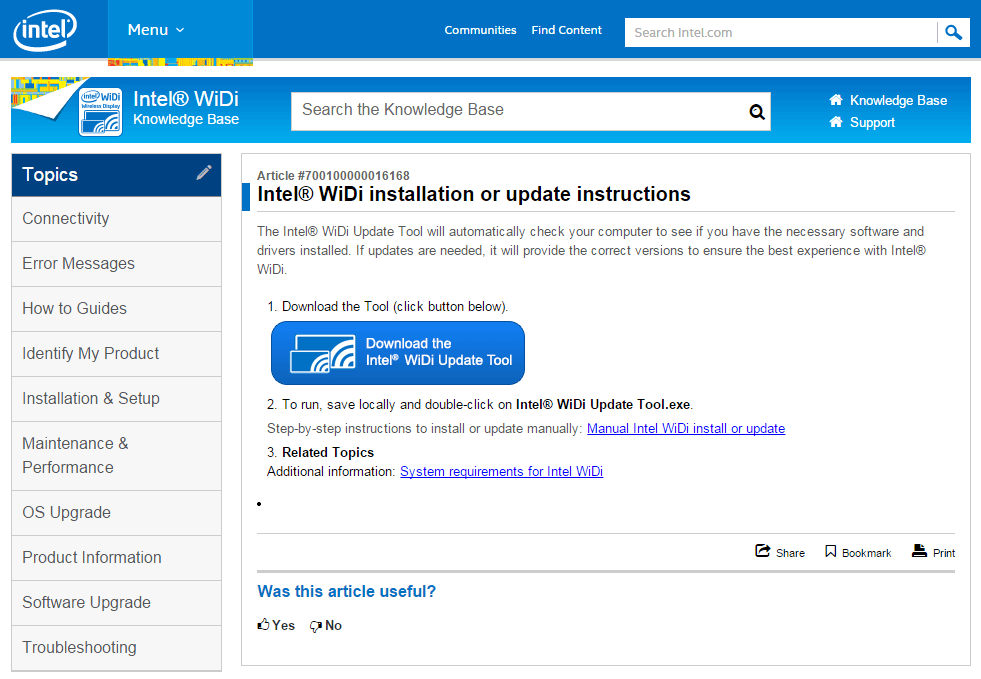Click the thumbs-down icon
The height and width of the screenshot is (679, 981).
[x=316, y=626]
